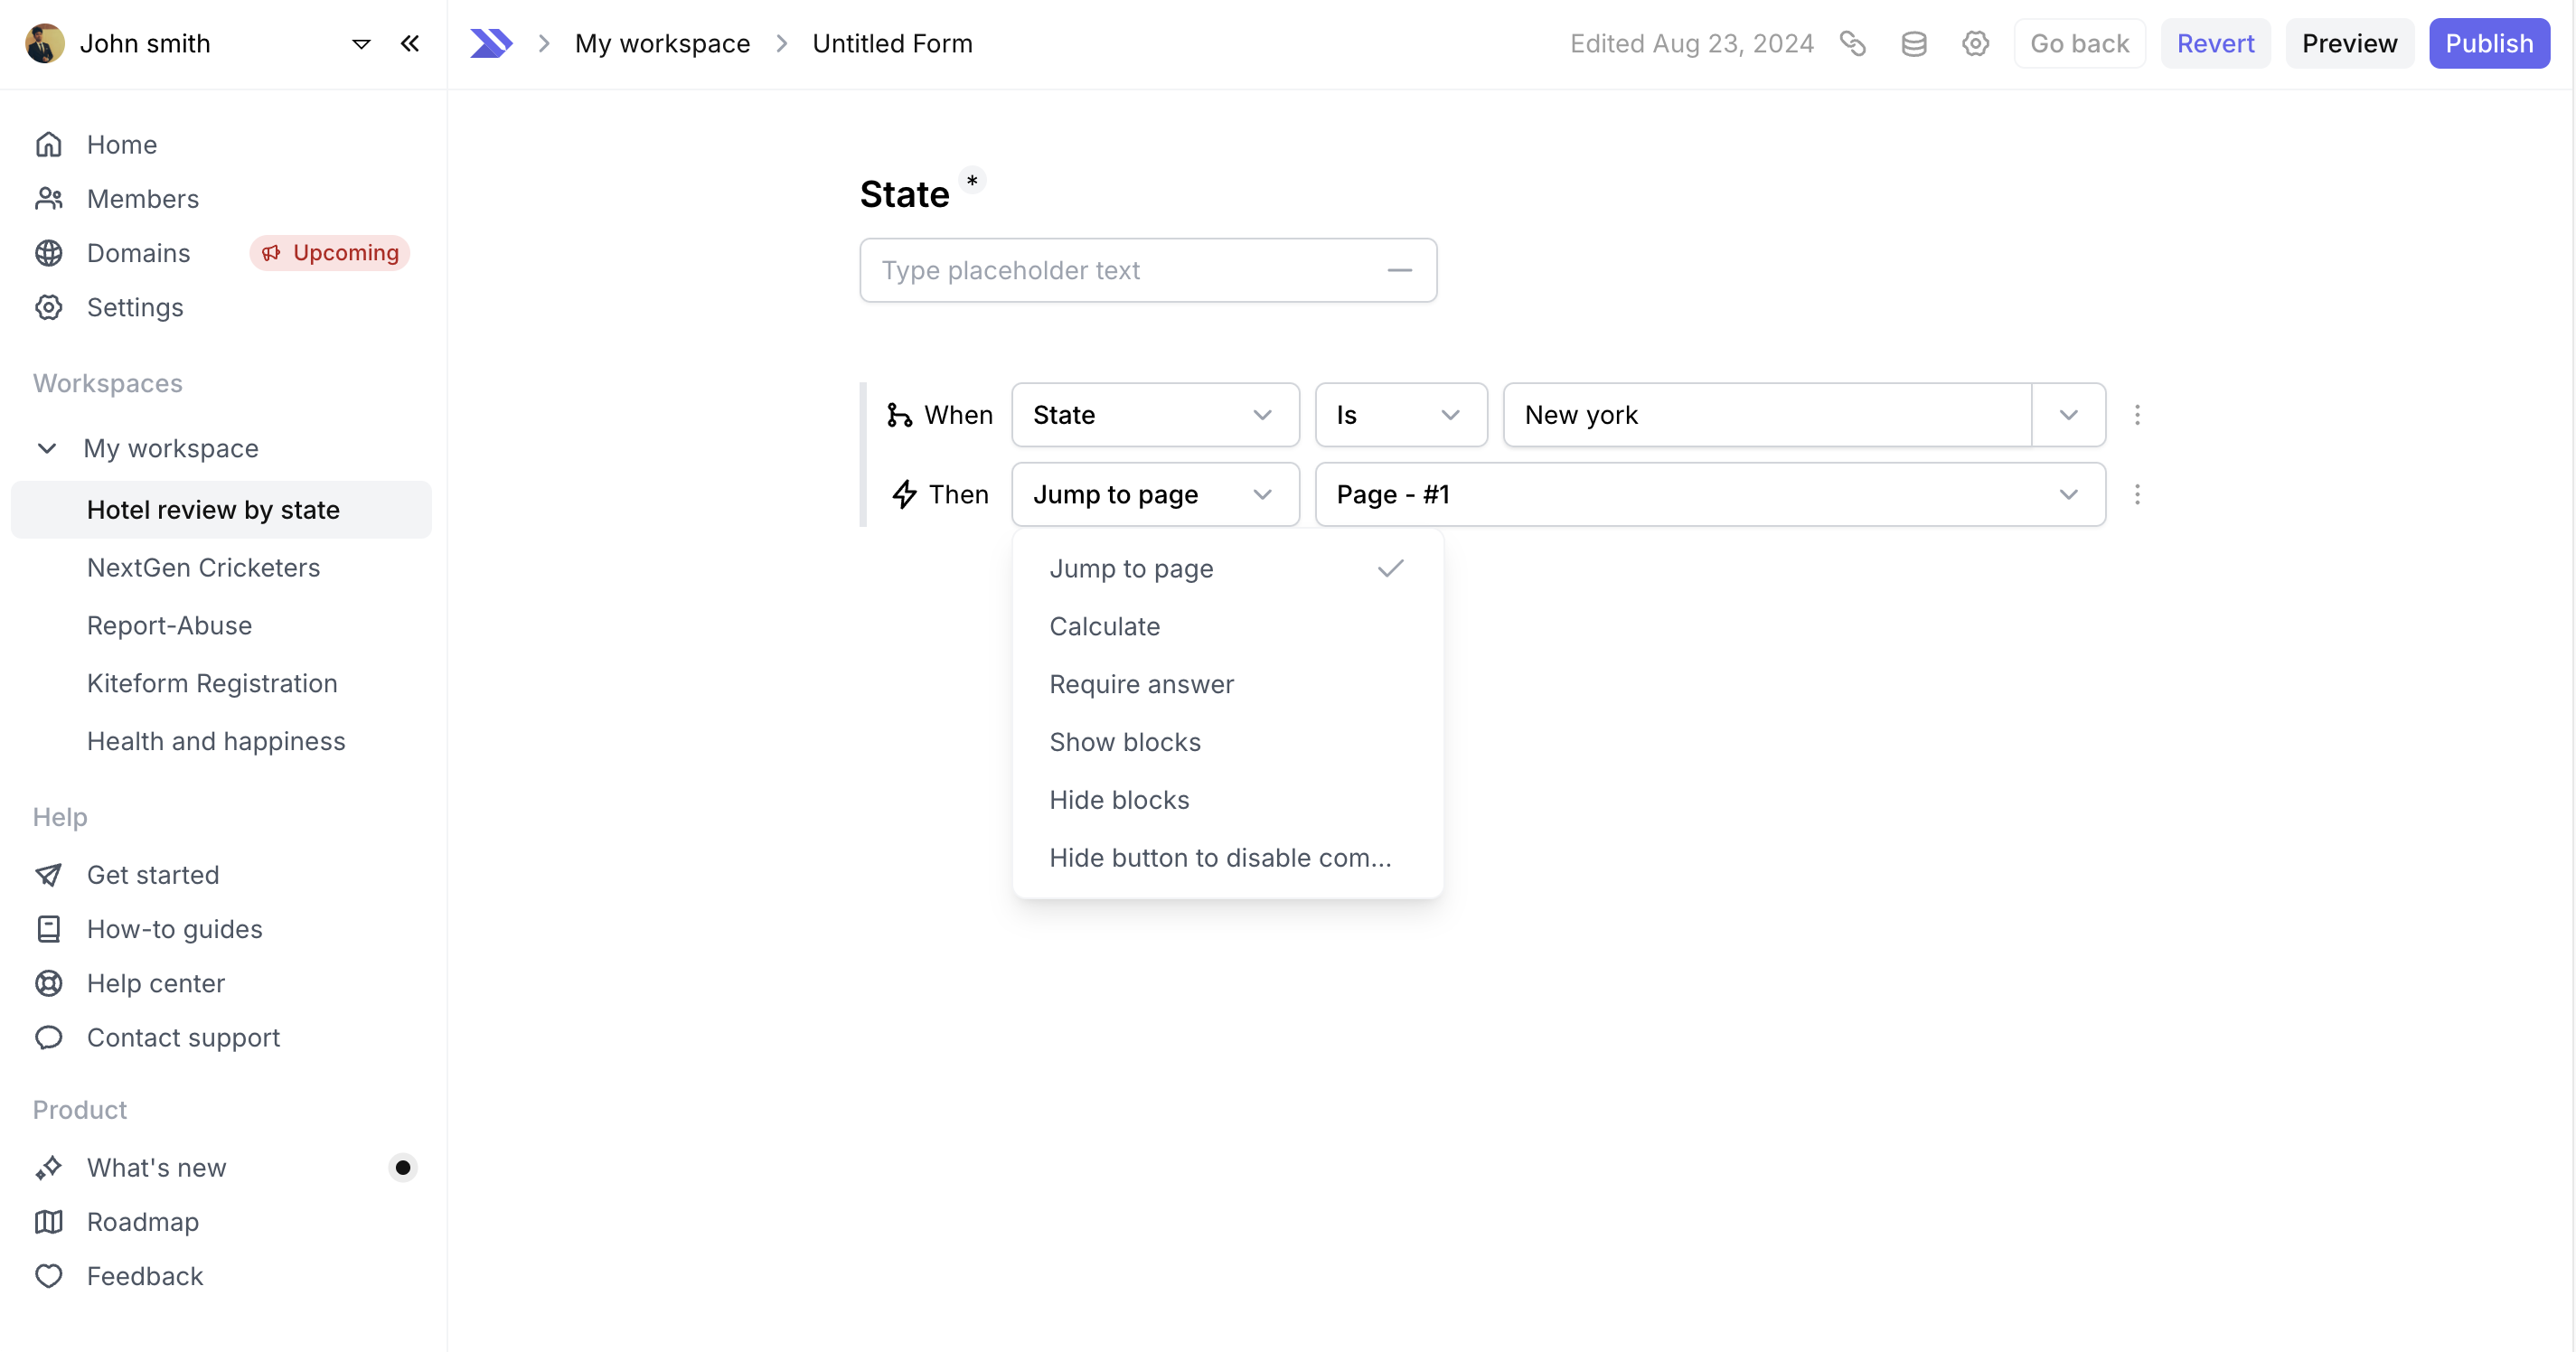Open the State field dropdown in the When row
This screenshot has width=2576, height=1352.
(x=1155, y=415)
